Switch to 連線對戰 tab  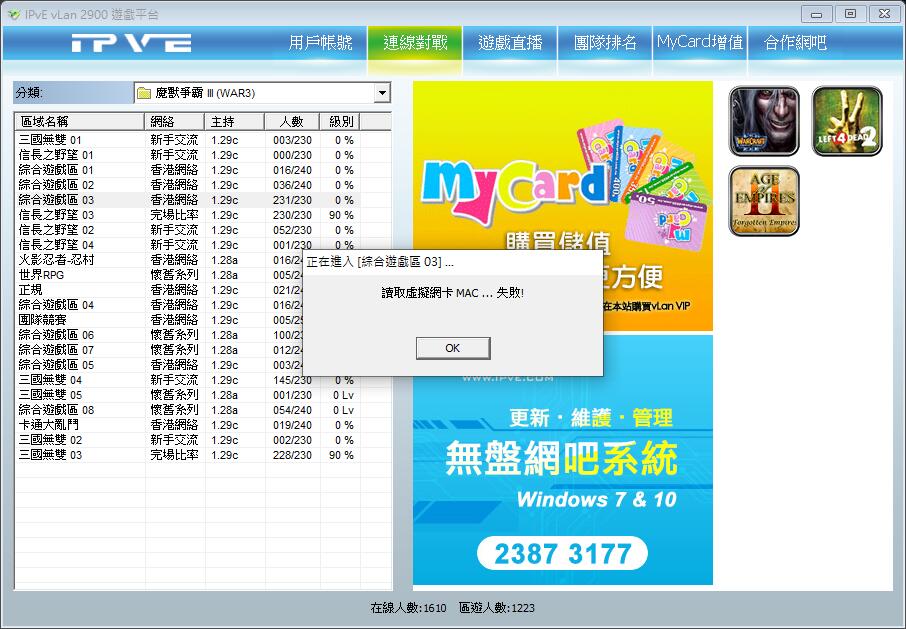tap(415, 43)
